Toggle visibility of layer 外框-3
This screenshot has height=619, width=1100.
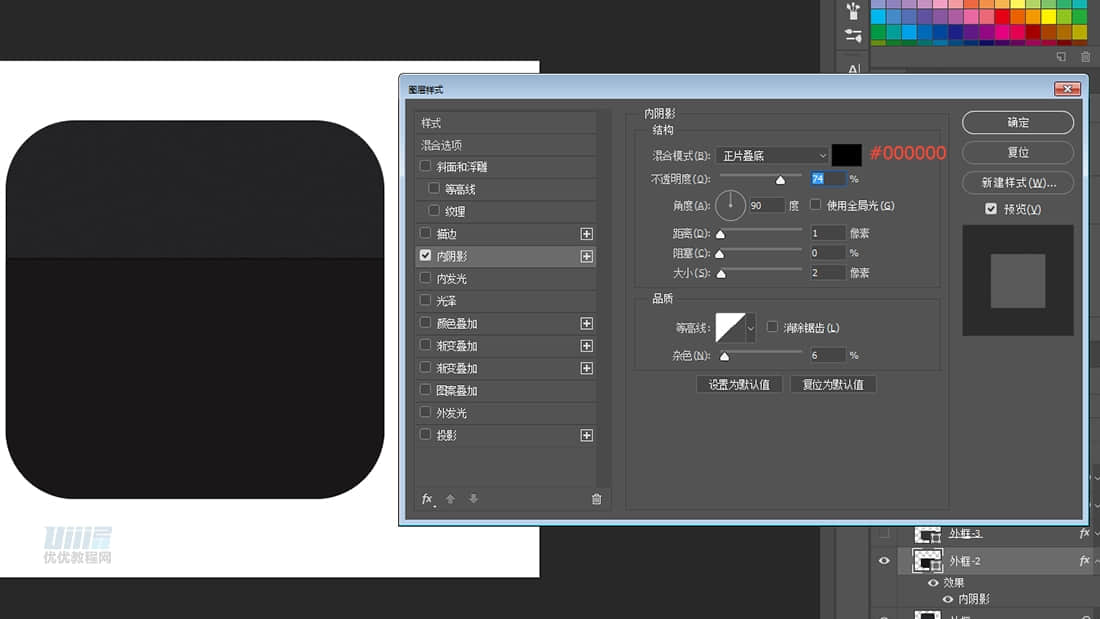click(x=884, y=533)
